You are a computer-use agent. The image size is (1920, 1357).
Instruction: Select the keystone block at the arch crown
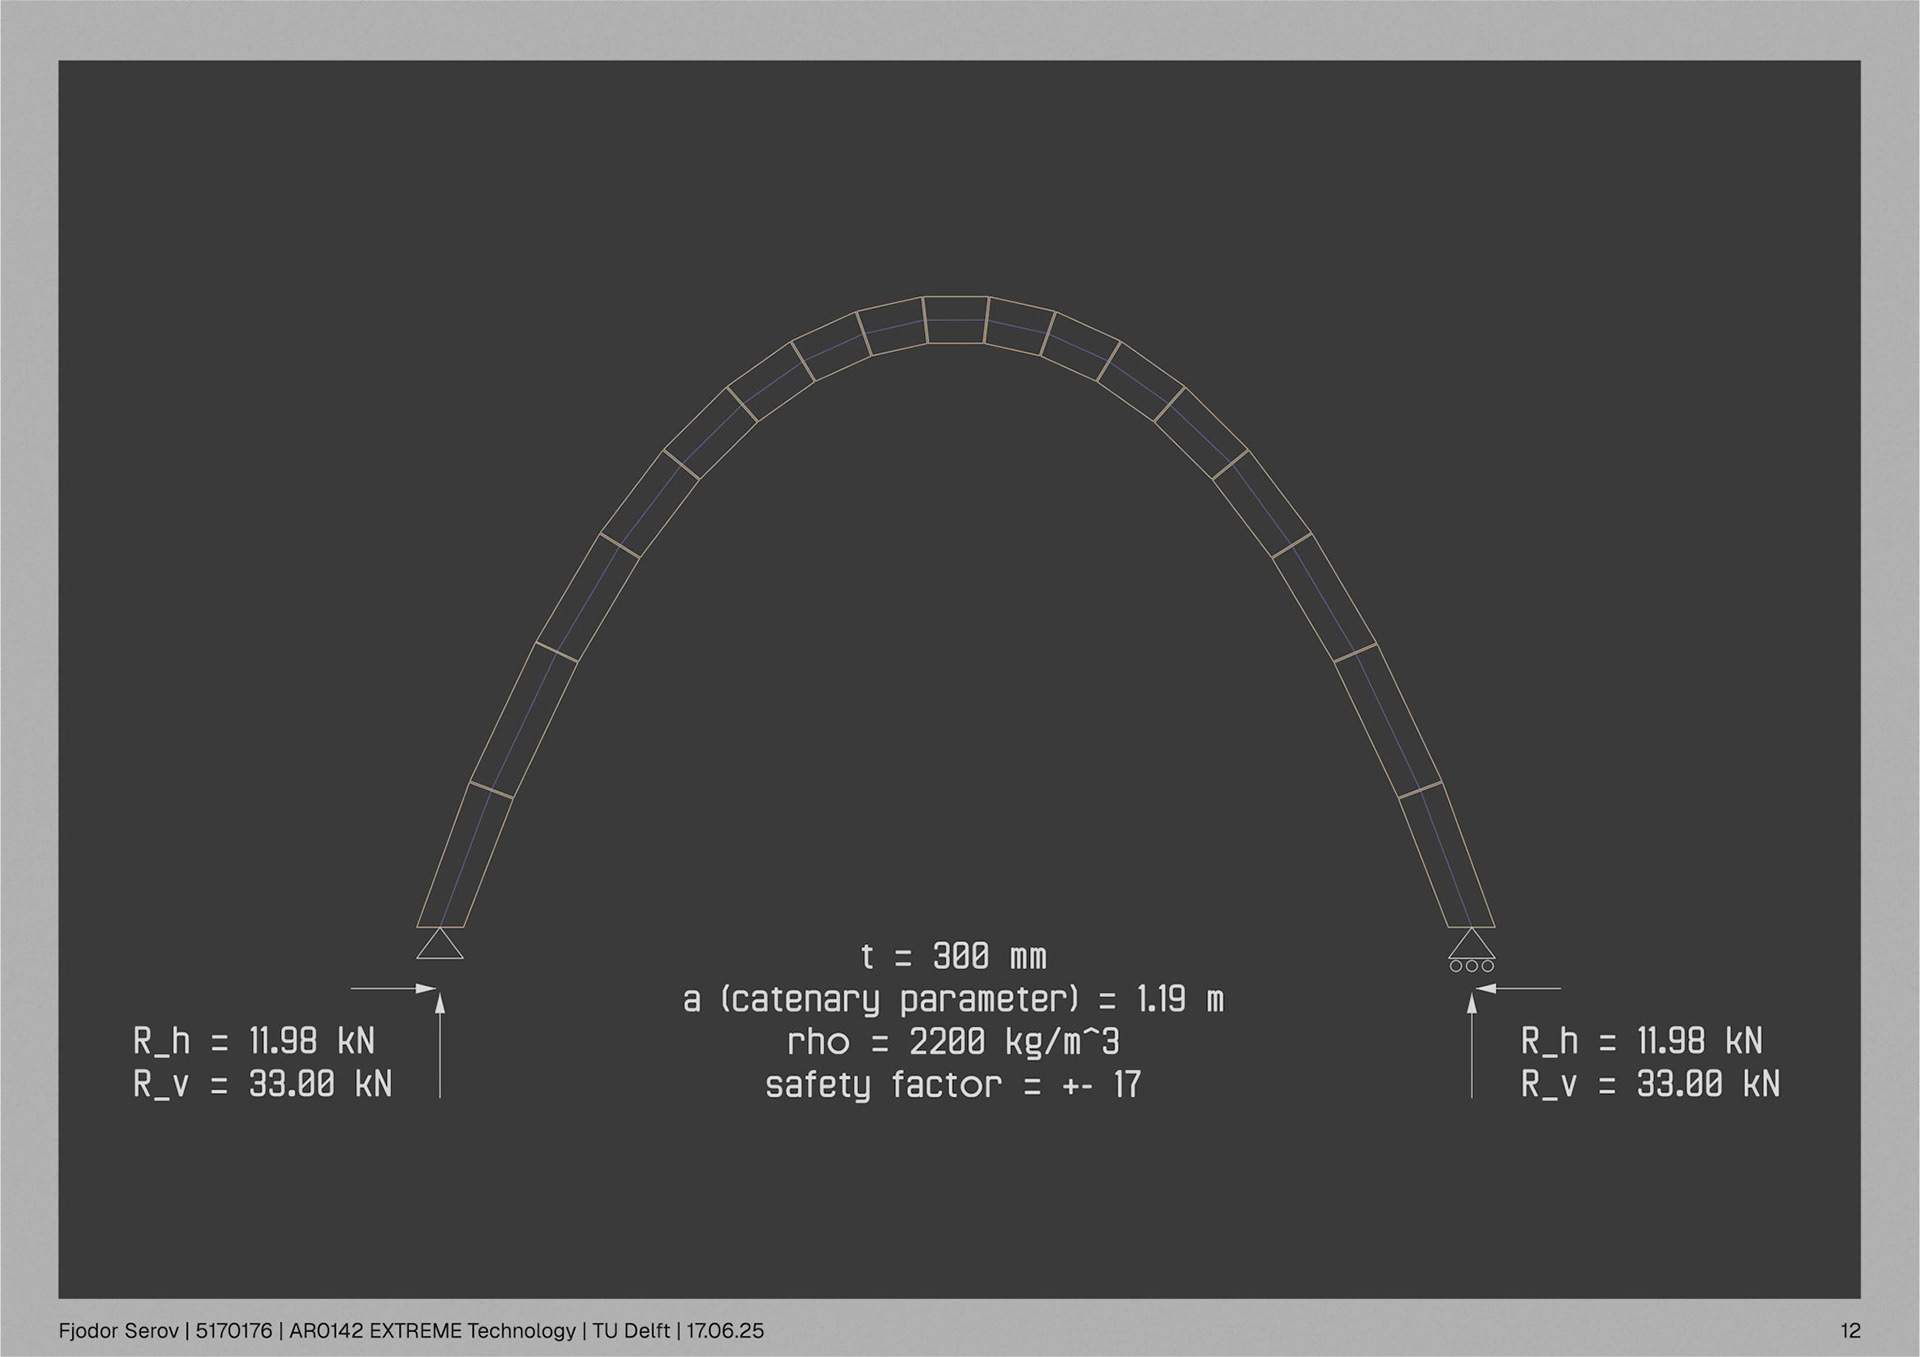[x=955, y=320]
